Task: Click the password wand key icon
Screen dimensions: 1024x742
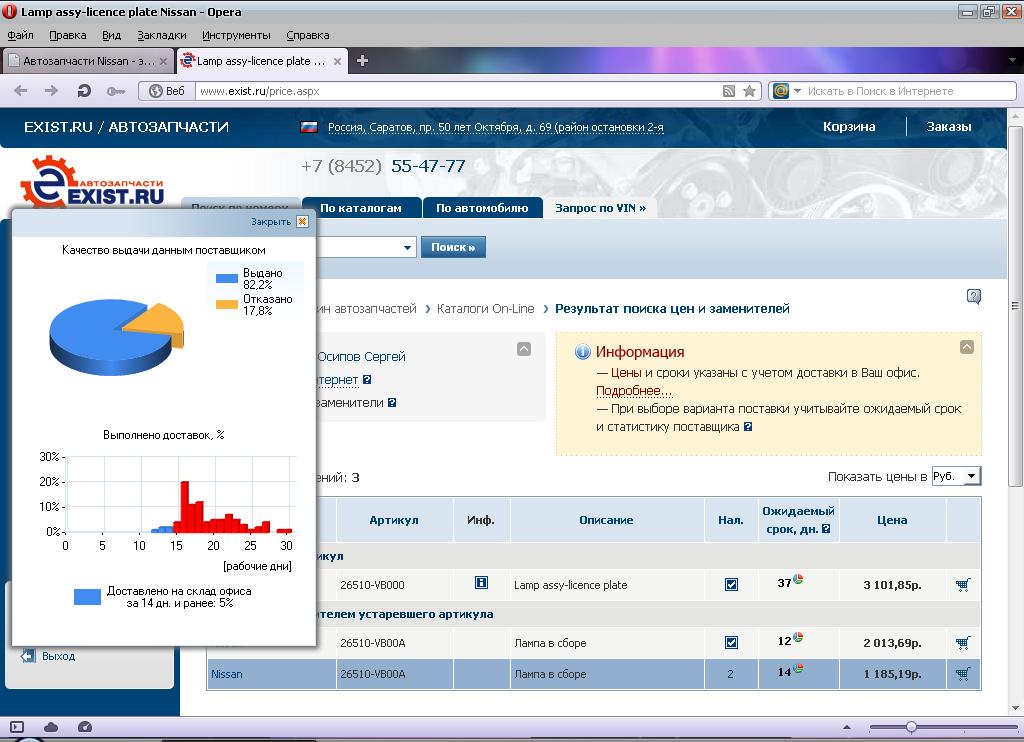Action: pos(116,91)
